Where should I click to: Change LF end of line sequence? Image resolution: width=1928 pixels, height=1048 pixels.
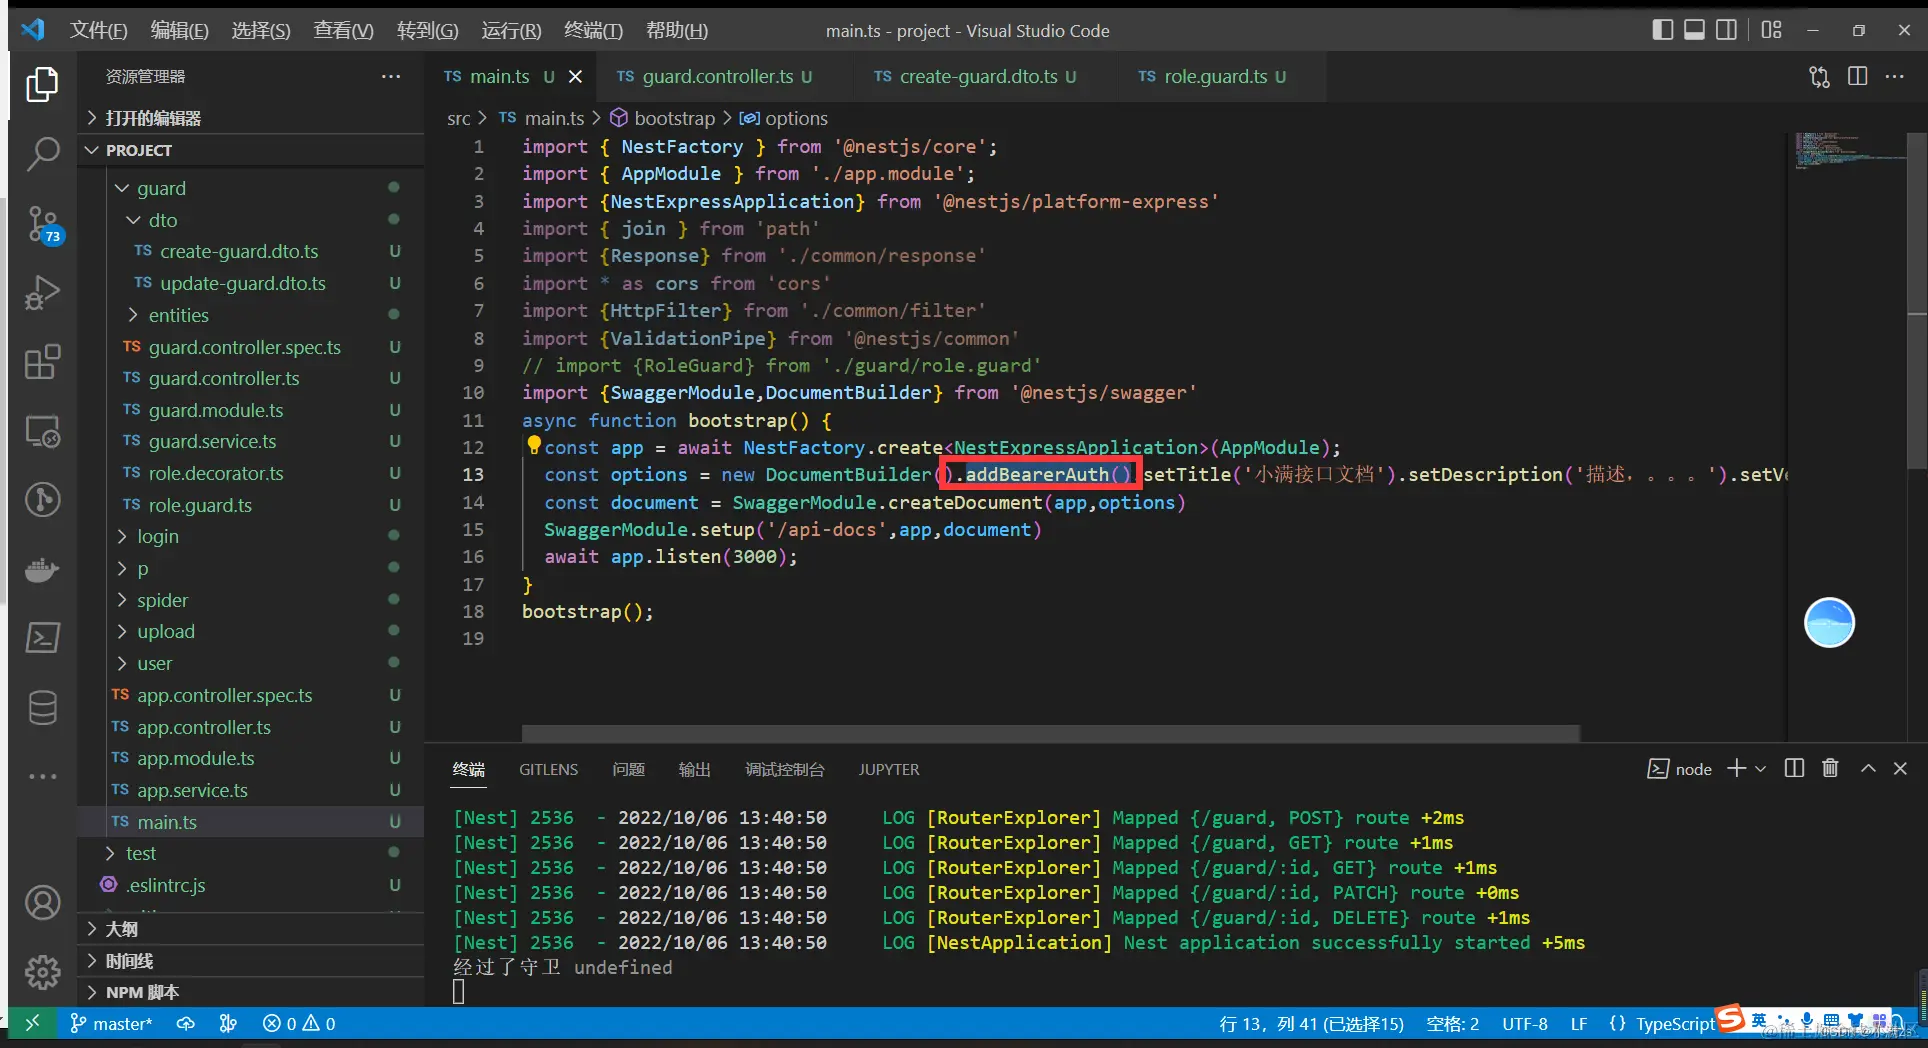1579,1023
